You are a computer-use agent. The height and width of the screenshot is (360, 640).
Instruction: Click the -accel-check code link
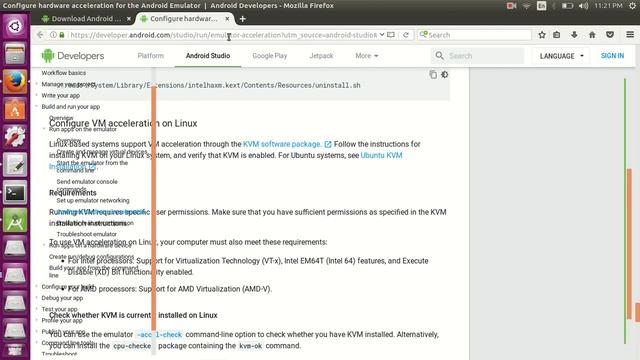point(159,335)
